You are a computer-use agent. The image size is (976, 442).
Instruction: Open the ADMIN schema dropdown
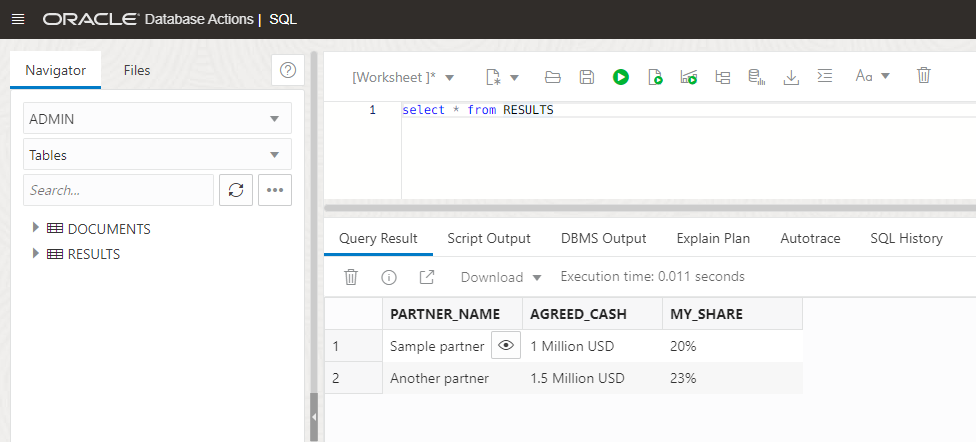[157, 118]
